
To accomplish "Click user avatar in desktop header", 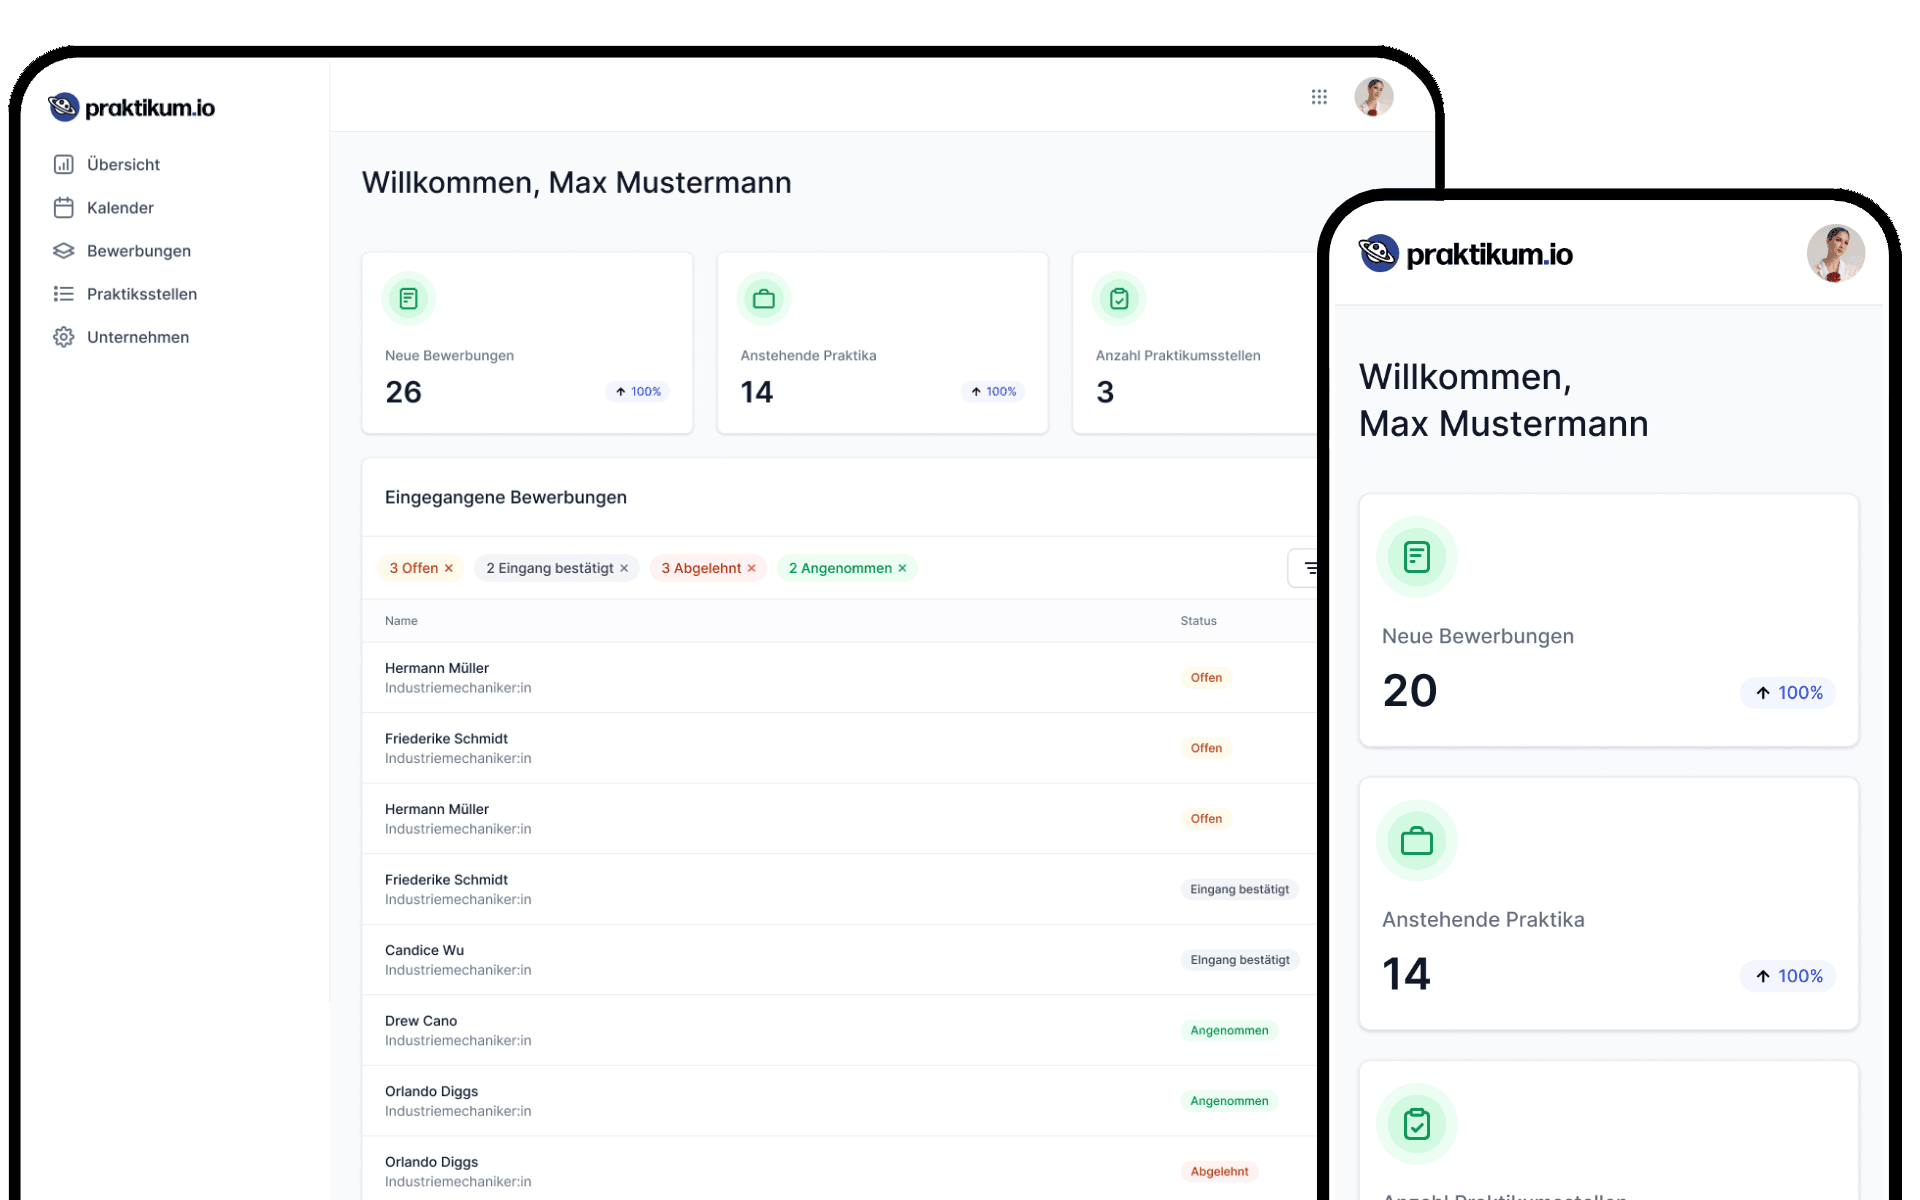I will pos(1373,97).
